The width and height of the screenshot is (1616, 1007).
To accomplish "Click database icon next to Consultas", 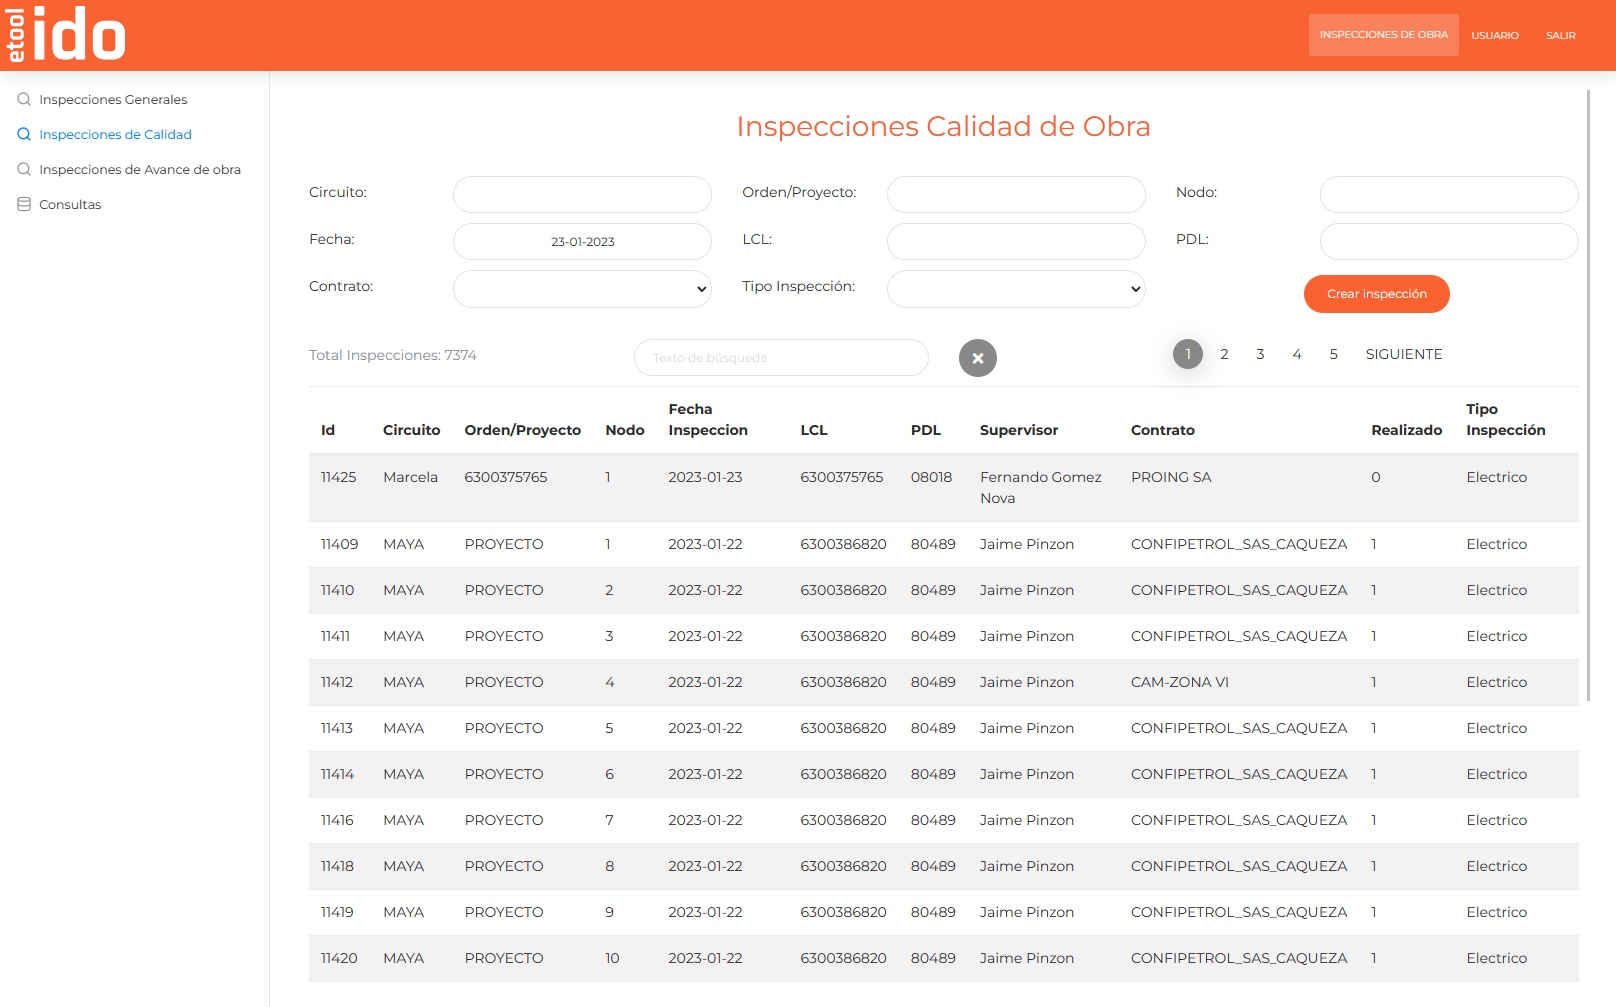I will pyautogui.click(x=24, y=204).
